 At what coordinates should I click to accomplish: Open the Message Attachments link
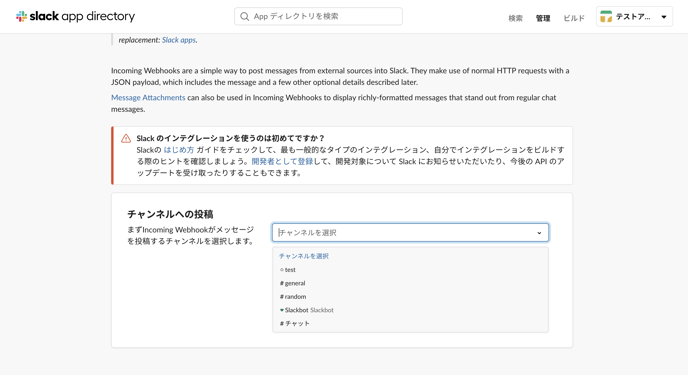coord(148,97)
